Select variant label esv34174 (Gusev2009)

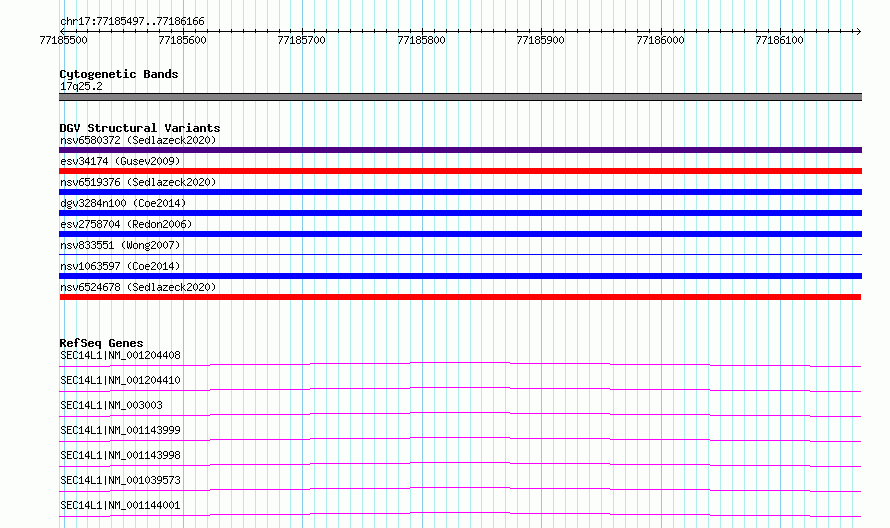coord(120,161)
